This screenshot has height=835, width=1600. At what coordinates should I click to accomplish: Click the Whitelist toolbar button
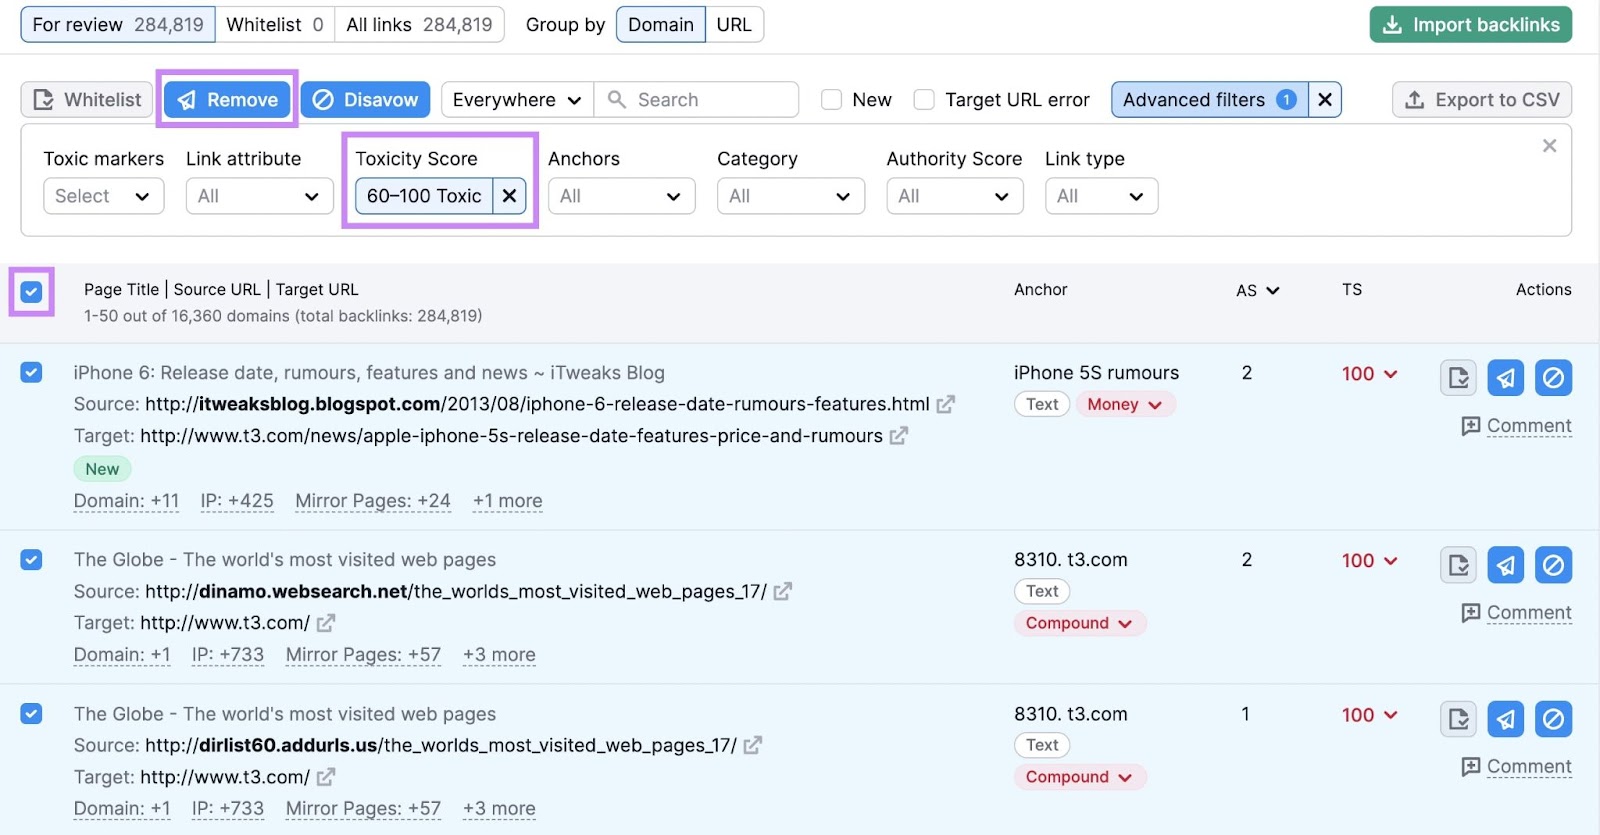click(x=86, y=100)
